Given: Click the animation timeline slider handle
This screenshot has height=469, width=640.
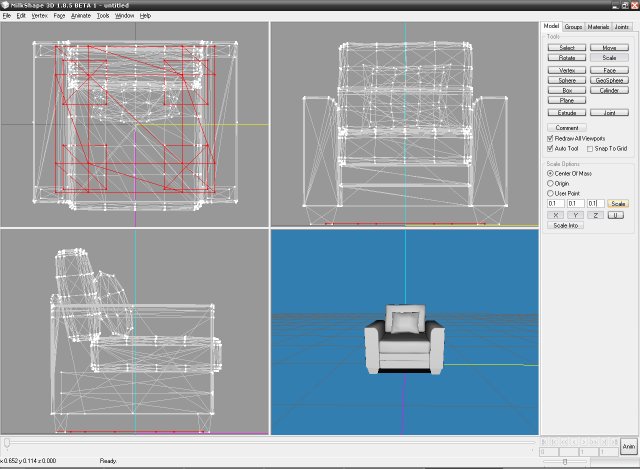Looking at the screenshot, I should tap(8, 441).
